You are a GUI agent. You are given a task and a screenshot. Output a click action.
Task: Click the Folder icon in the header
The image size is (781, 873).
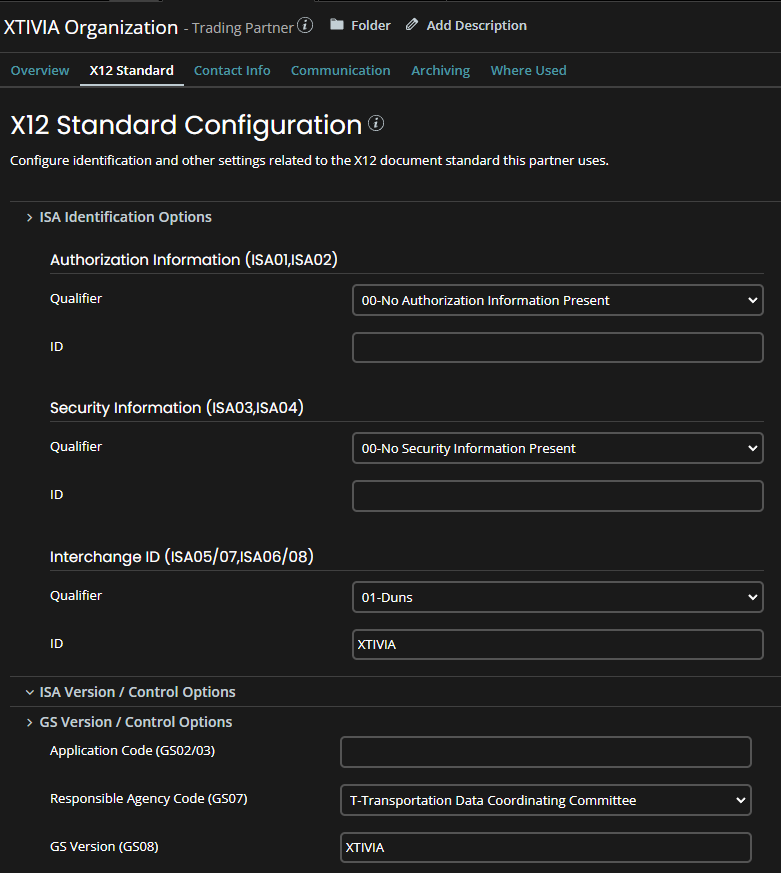tap(337, 25)
